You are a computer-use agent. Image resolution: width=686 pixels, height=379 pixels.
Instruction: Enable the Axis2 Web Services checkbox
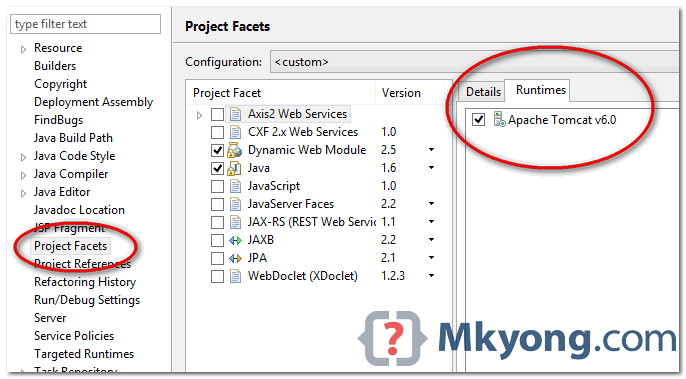point(217,114)
